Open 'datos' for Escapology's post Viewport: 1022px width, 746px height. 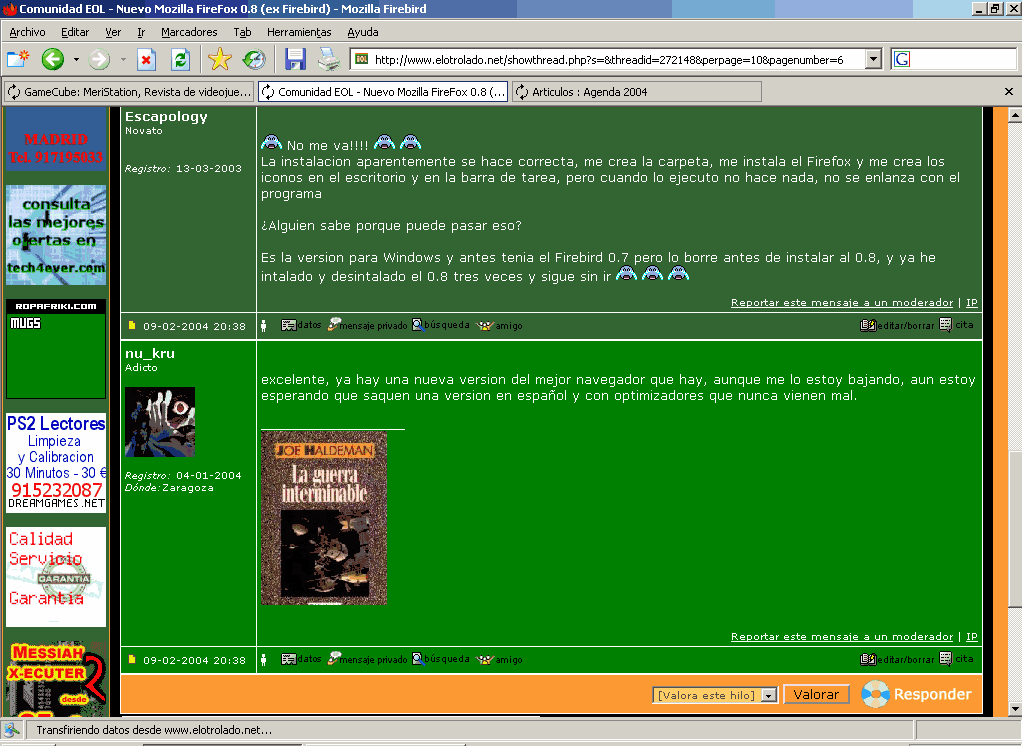click(x=301, y=325)
